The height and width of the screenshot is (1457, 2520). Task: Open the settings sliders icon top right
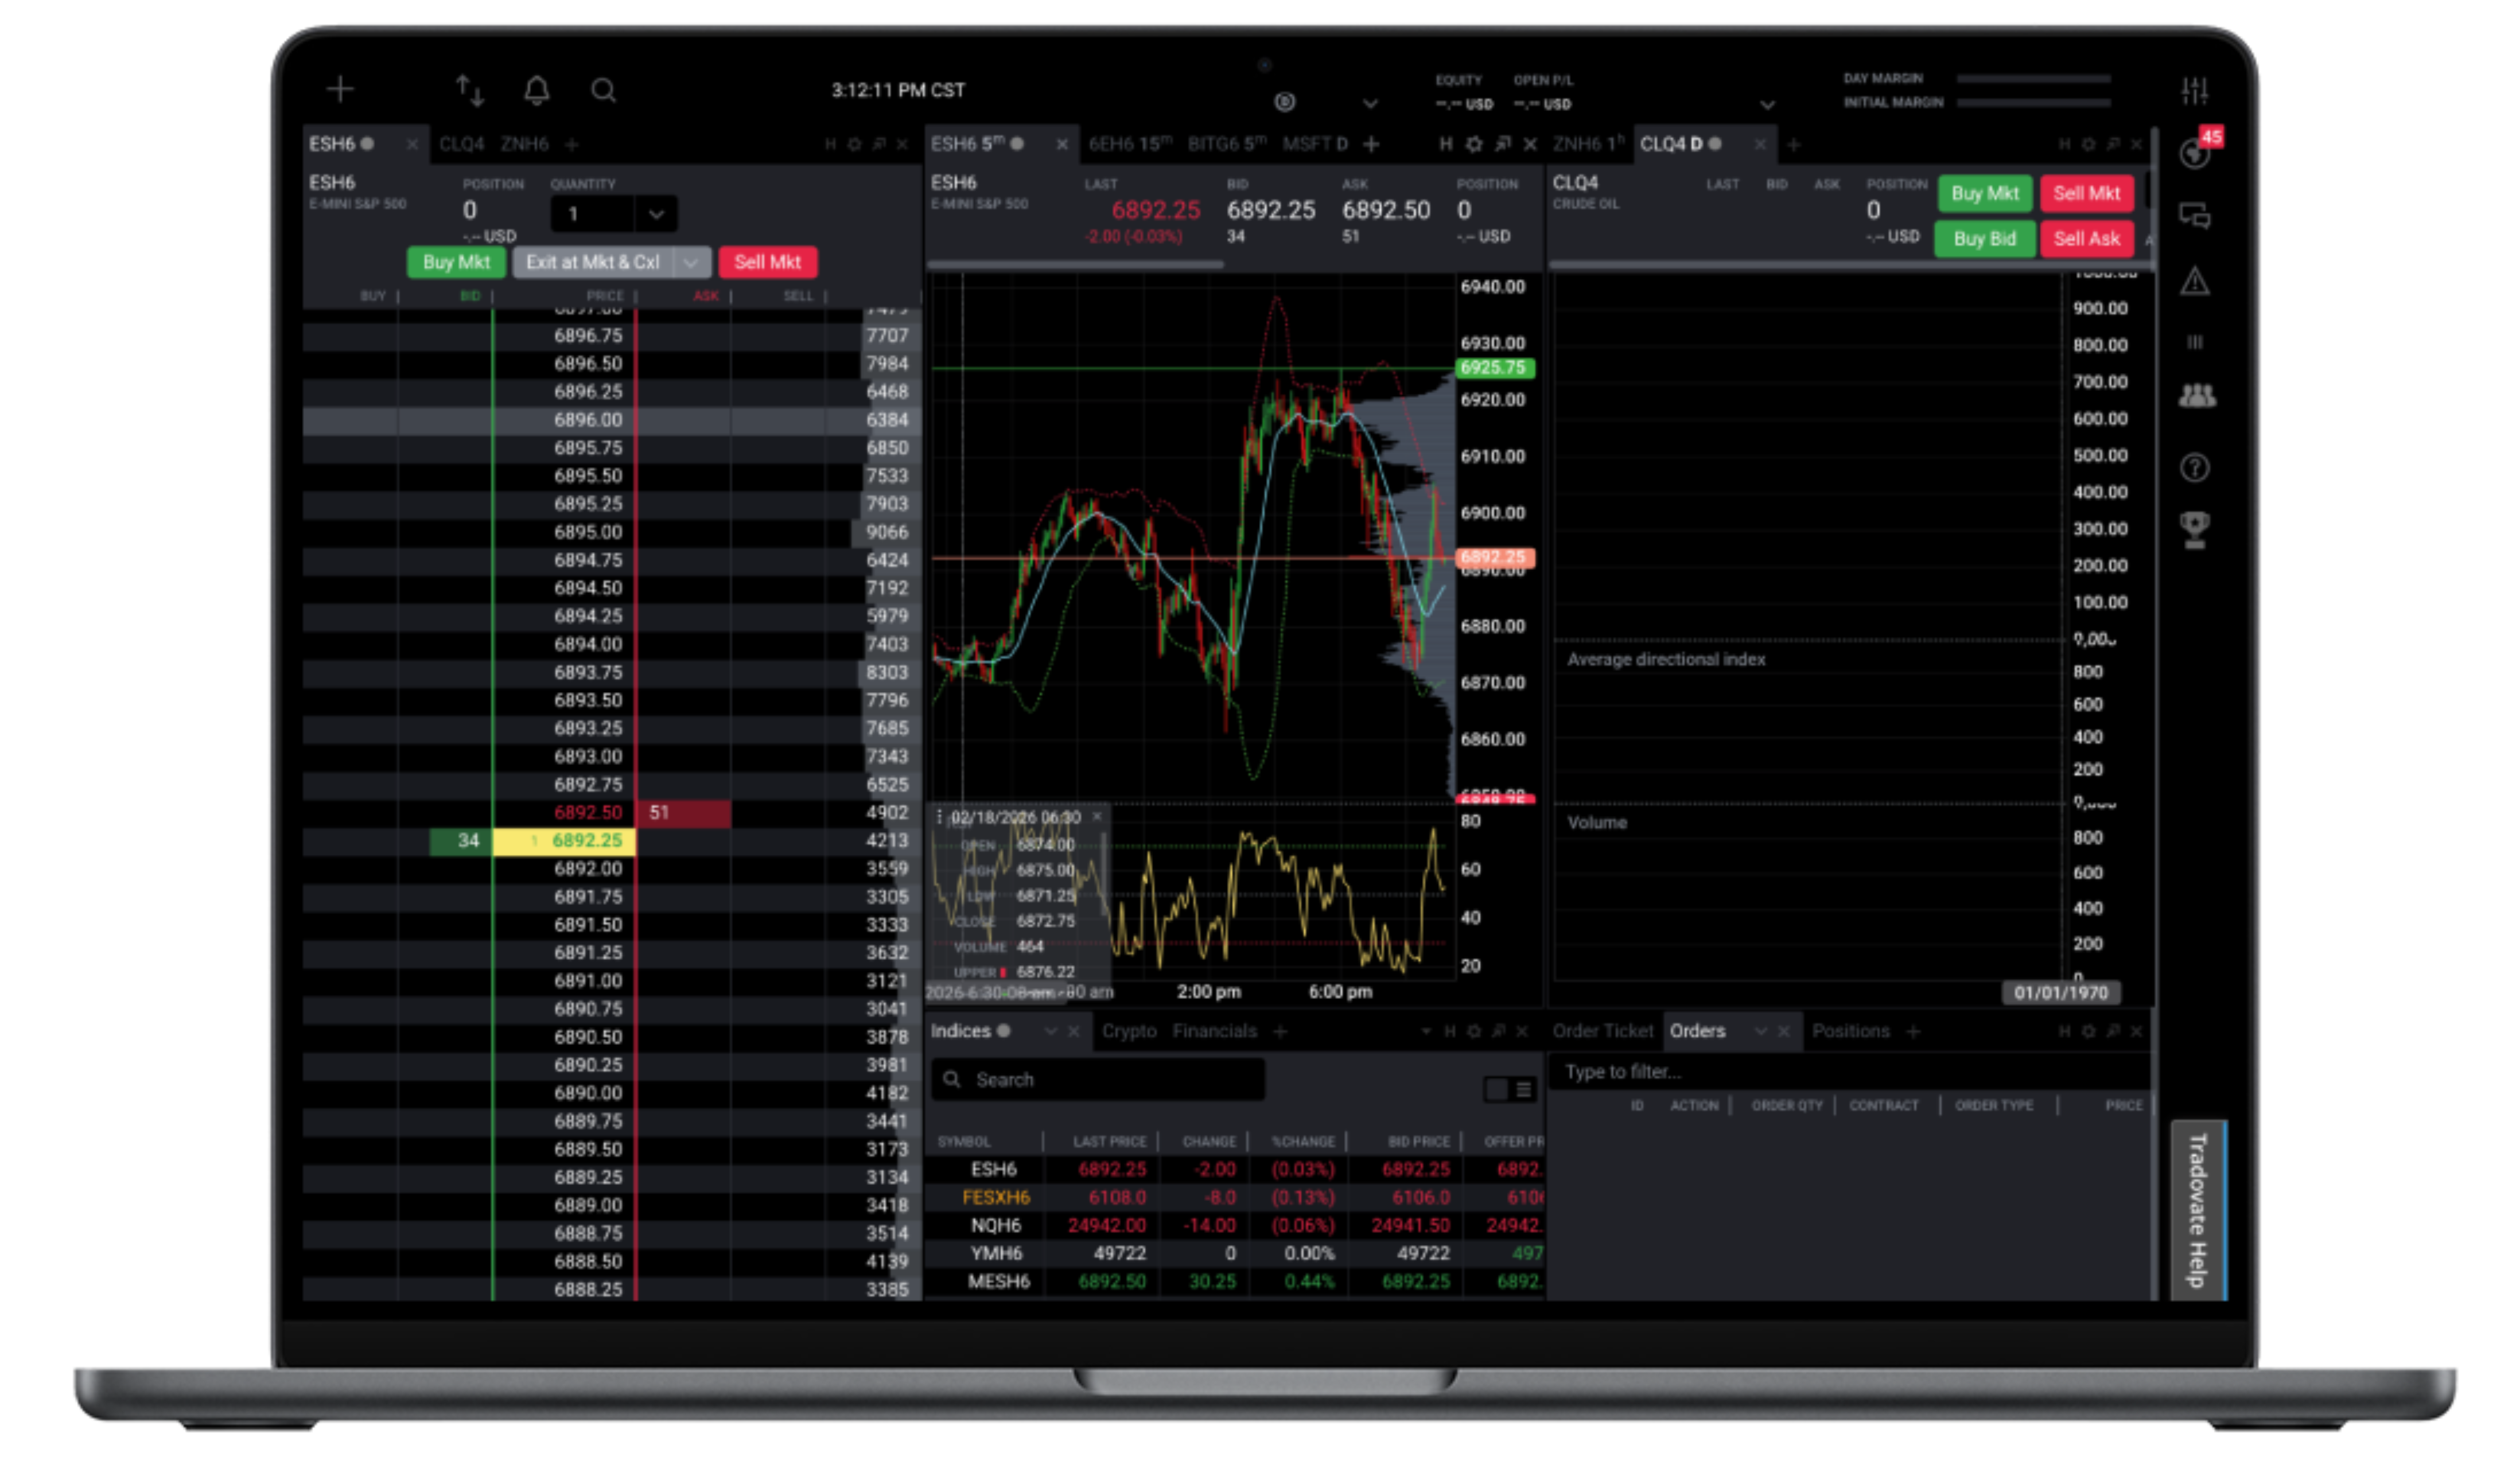[x=2194, y=91]
